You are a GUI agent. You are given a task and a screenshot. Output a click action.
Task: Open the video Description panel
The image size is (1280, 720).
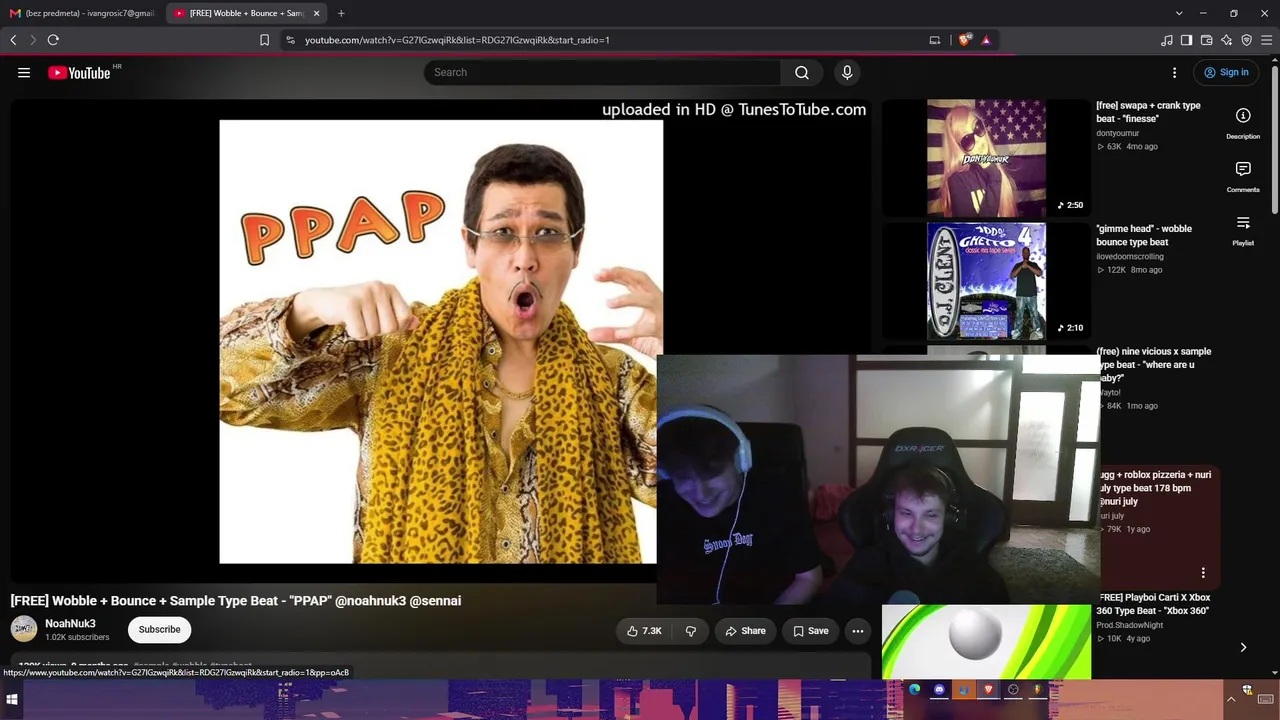coord(1243,123)
